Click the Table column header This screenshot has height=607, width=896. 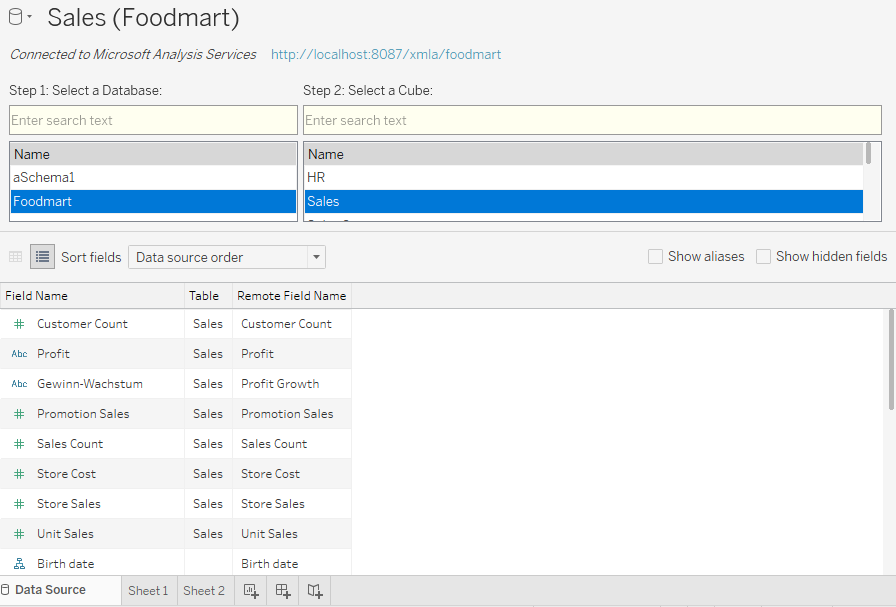coord(208,295)
